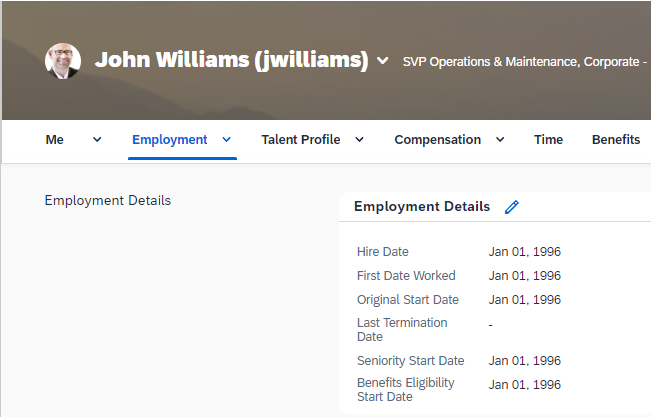Click the Seniority Start Date value
The width and height of the screenshot is (651, 417).
524,361
